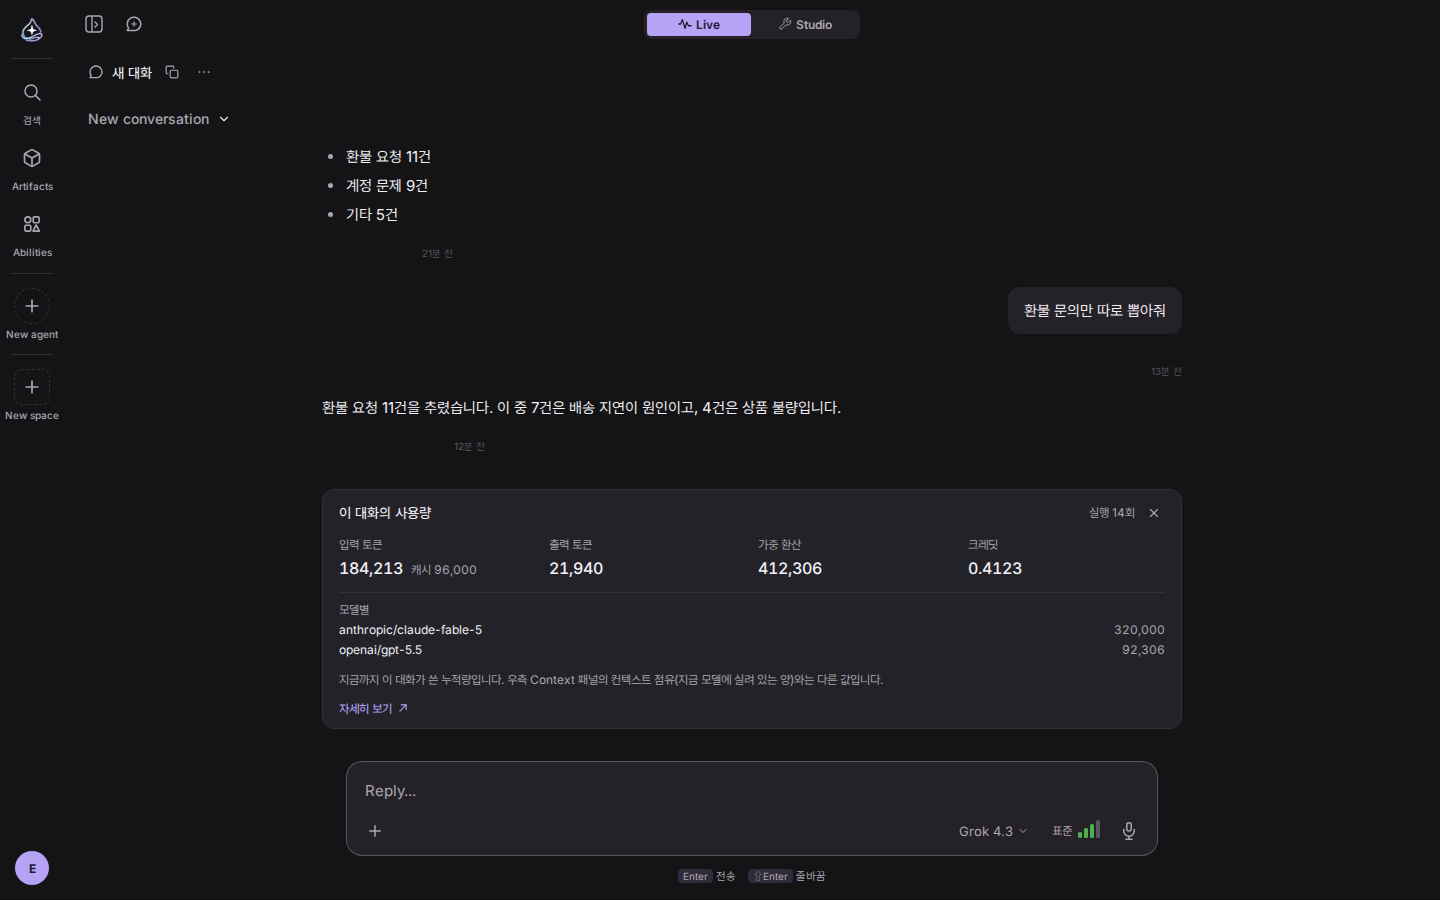Open the Grok 4.3 model selector

992,831
